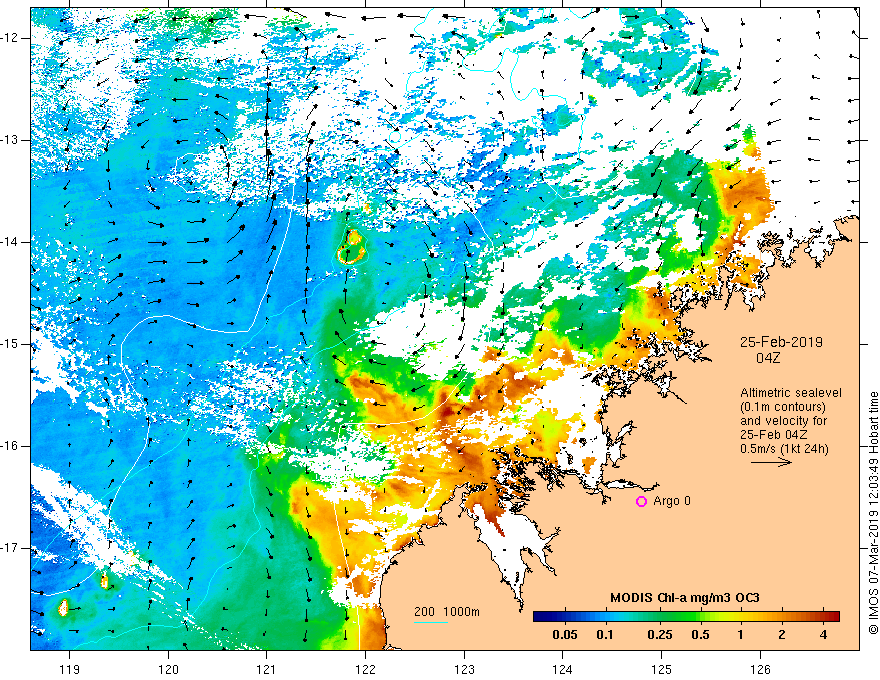Click the longitude axis label '122'

pyautogui.click(x=365, y=669)
